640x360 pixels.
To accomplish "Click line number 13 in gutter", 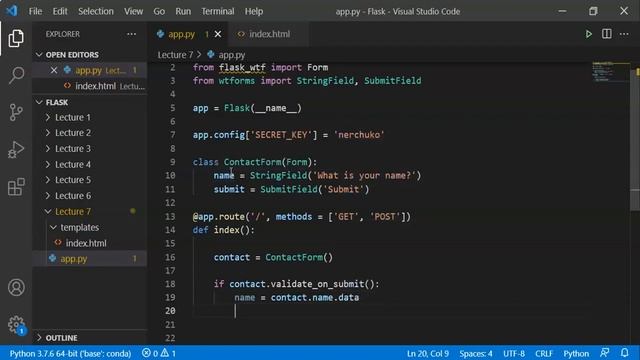I will [x=170, y=216].
